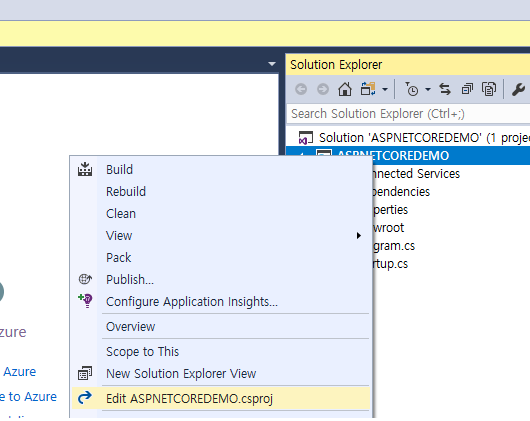Click the Publish globe icon
530x421 pixels.
tap(85, 279)
